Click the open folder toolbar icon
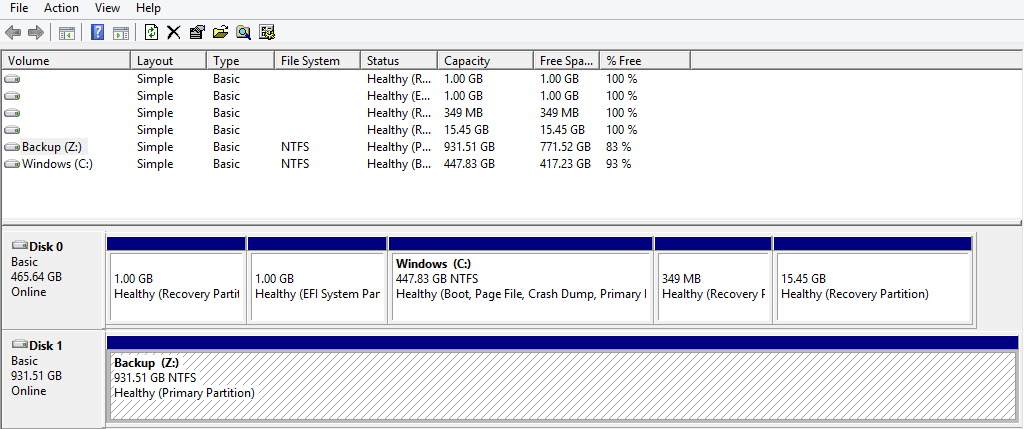The image size is (1024, 429). tap(220, 32)
